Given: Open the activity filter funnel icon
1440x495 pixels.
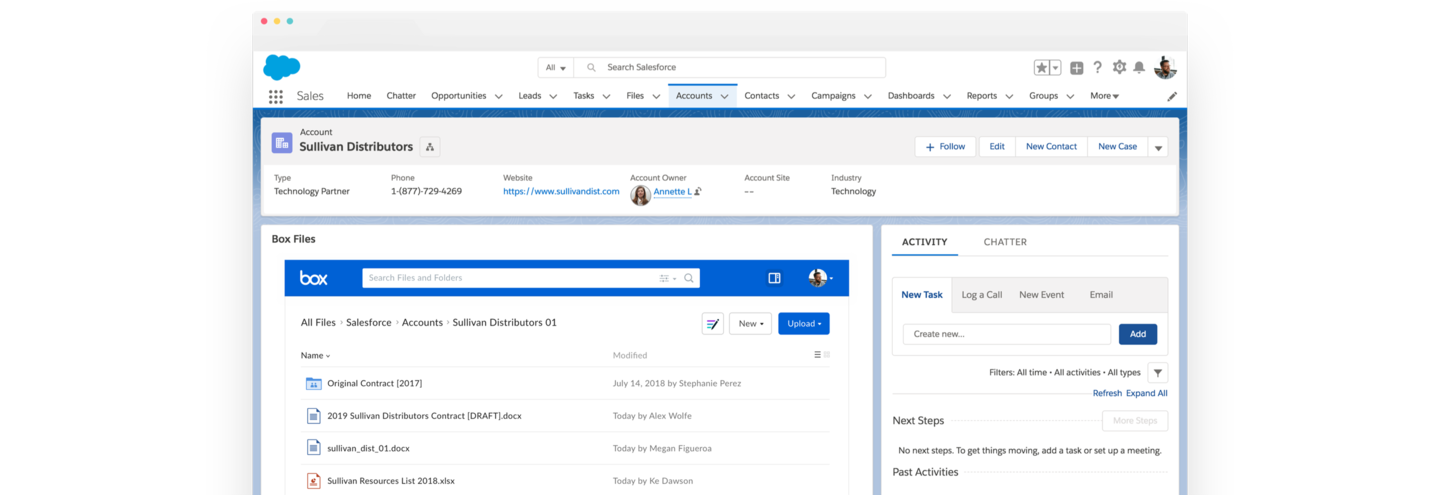Looking at the screenshot, I should pos(1158,373).
